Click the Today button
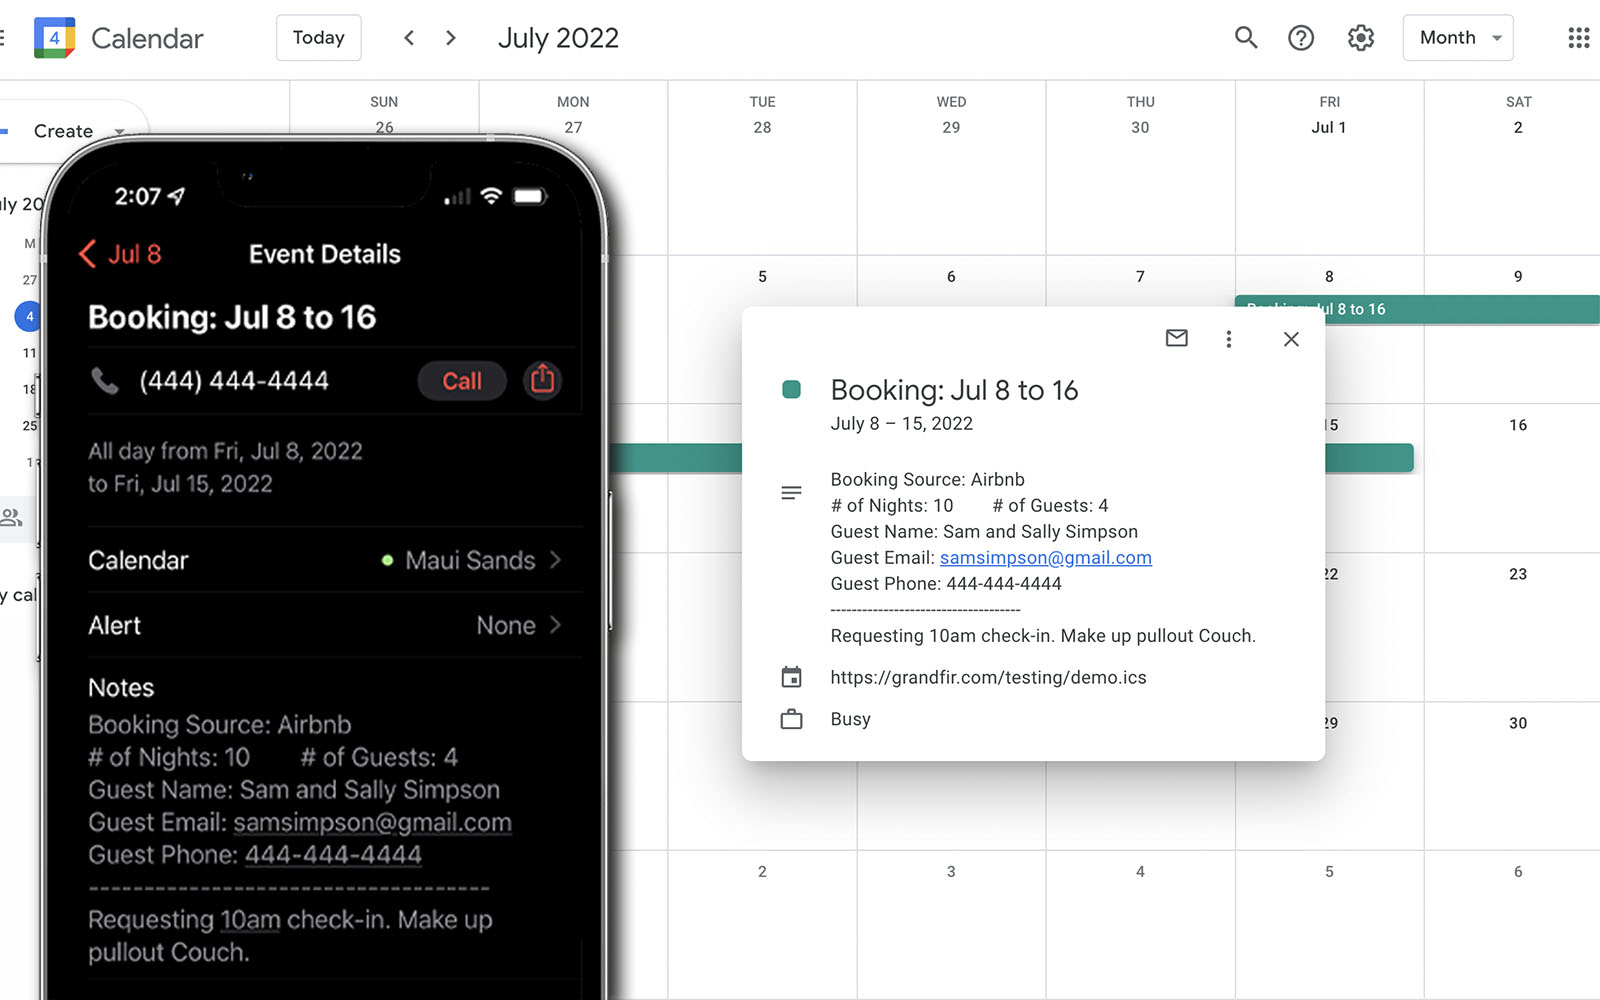1600x1000 pixels. [x=319, y=38]
